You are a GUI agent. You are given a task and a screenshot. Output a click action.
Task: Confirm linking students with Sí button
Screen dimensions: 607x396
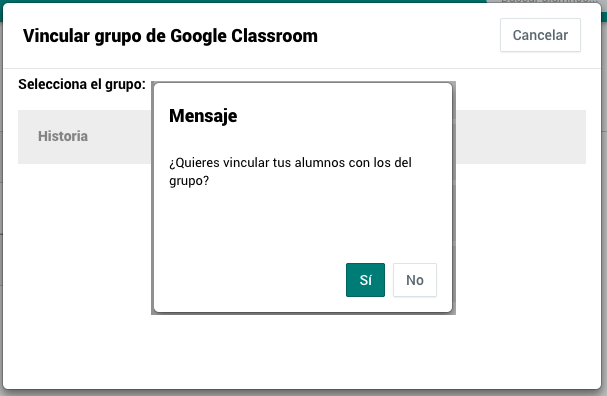tap(365, 280)
